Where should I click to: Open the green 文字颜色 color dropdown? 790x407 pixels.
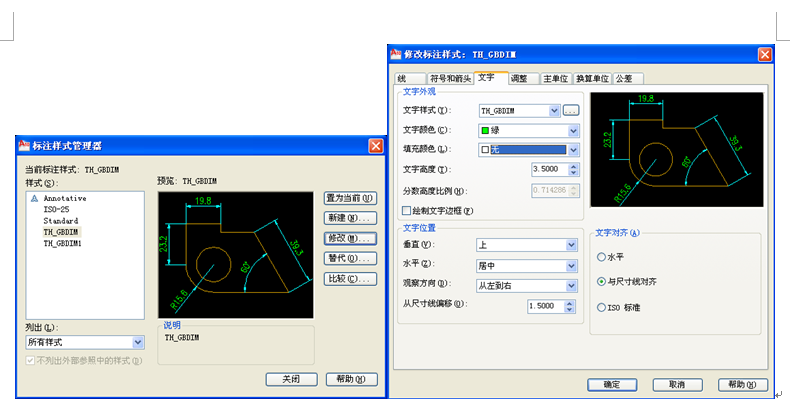point(573,130)
